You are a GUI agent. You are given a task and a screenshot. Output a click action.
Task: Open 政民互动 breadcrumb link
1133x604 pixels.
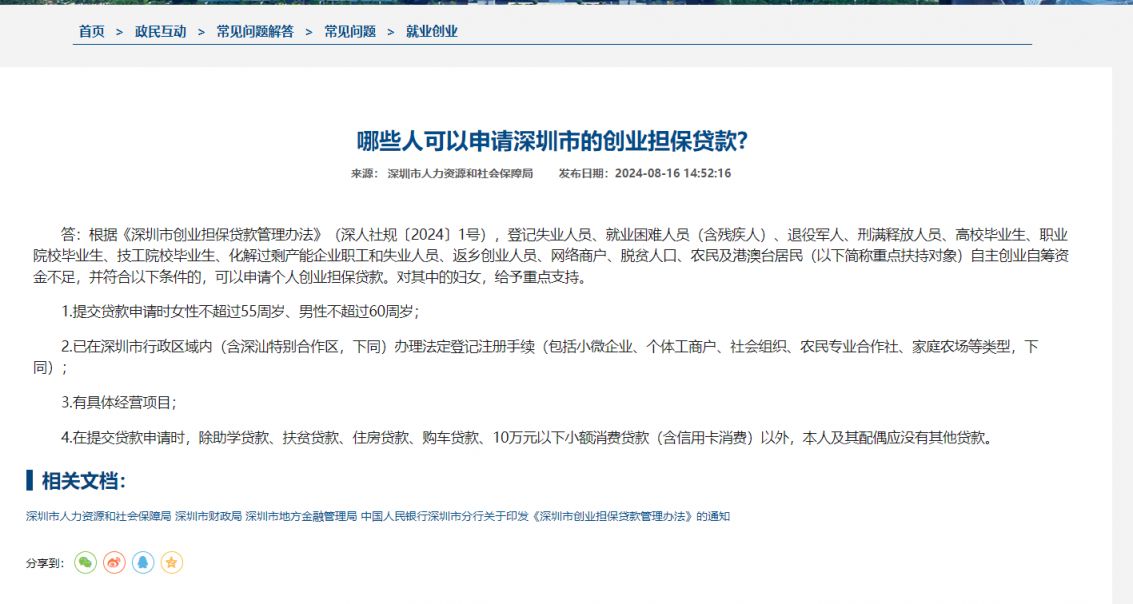(160, 31)
